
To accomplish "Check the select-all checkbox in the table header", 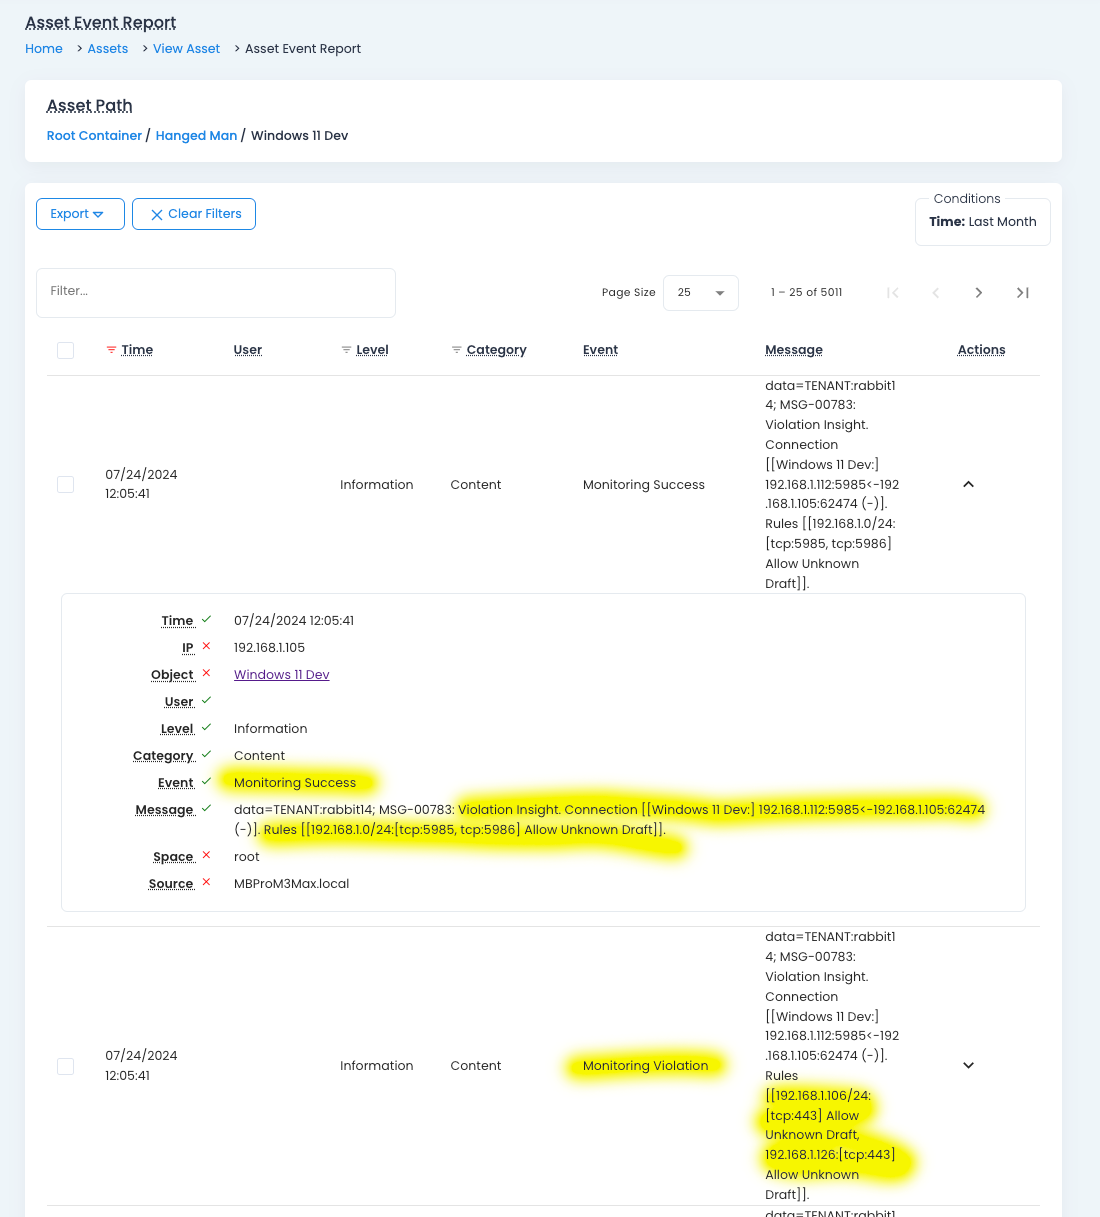I will pos(65,350).
